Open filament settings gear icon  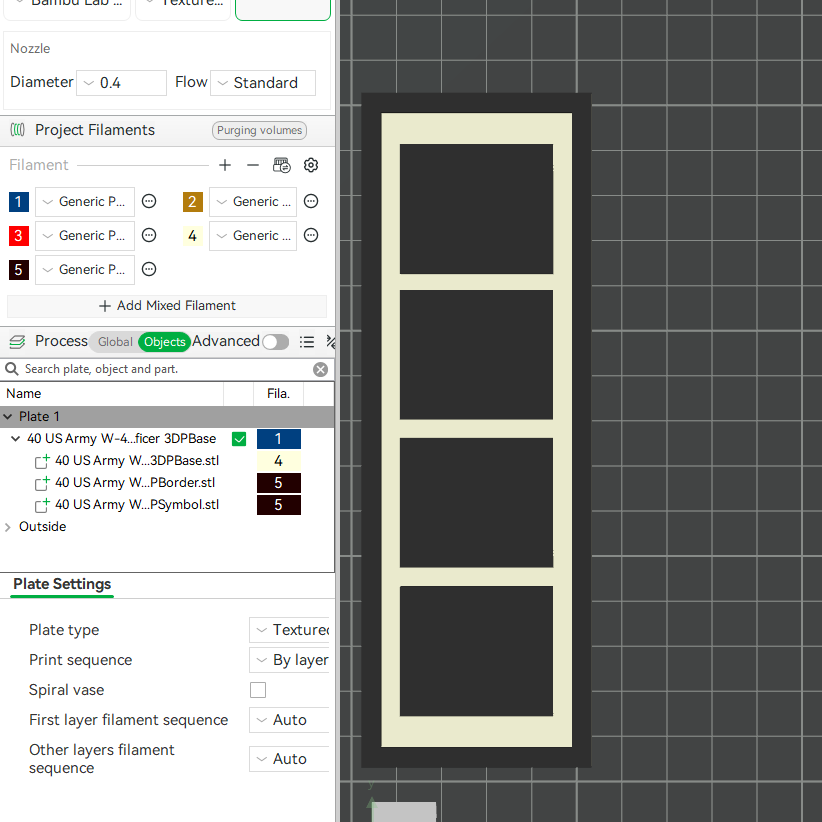311,165
